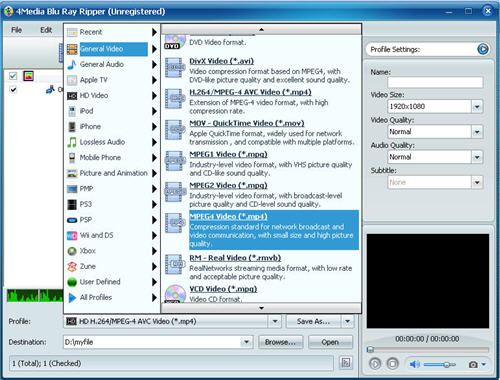Expand Profile Settings with the blue arrow
The image size is (500, 380).
483,49
